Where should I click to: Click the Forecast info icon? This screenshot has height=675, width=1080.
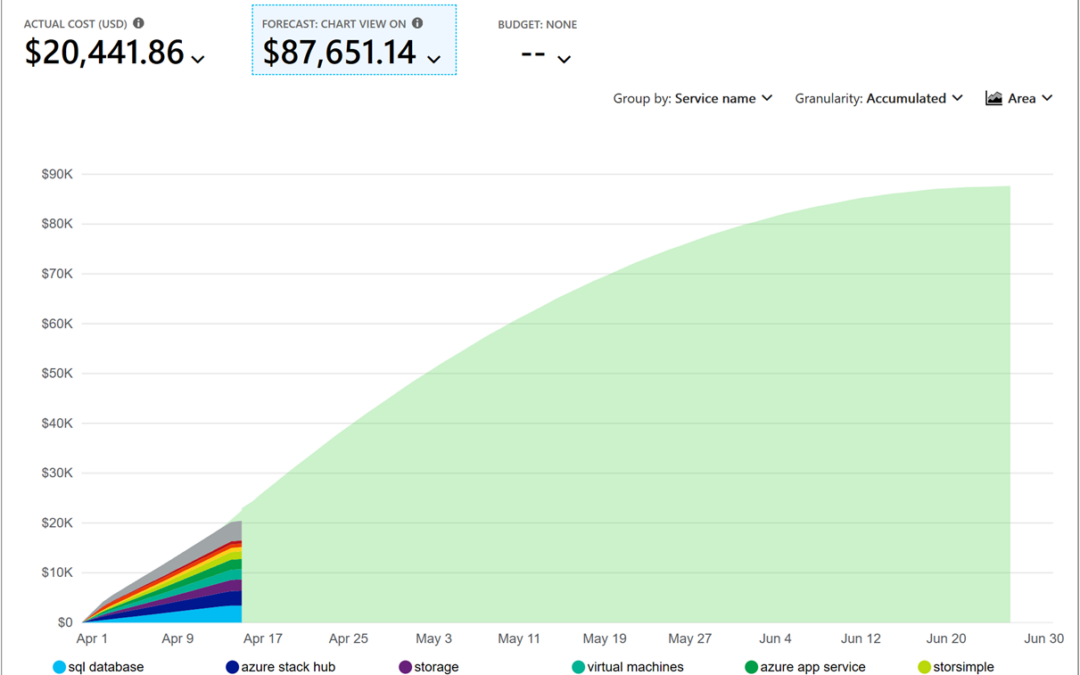pyautogui.click(x=417, y=23)
